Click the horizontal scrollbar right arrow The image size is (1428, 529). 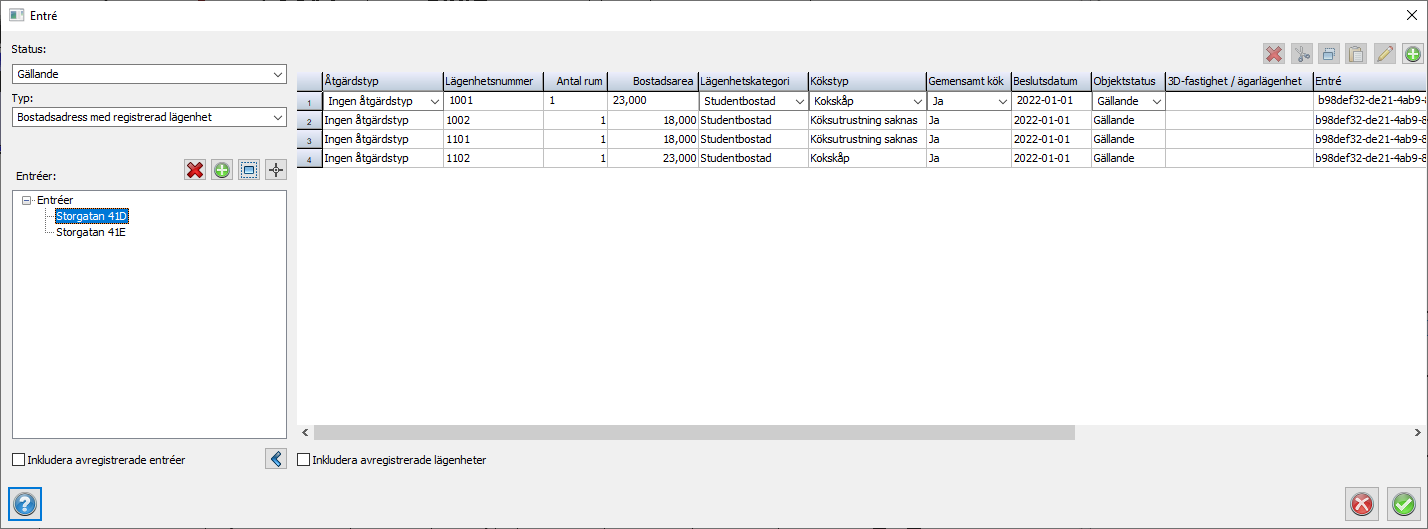[1417, 432]
